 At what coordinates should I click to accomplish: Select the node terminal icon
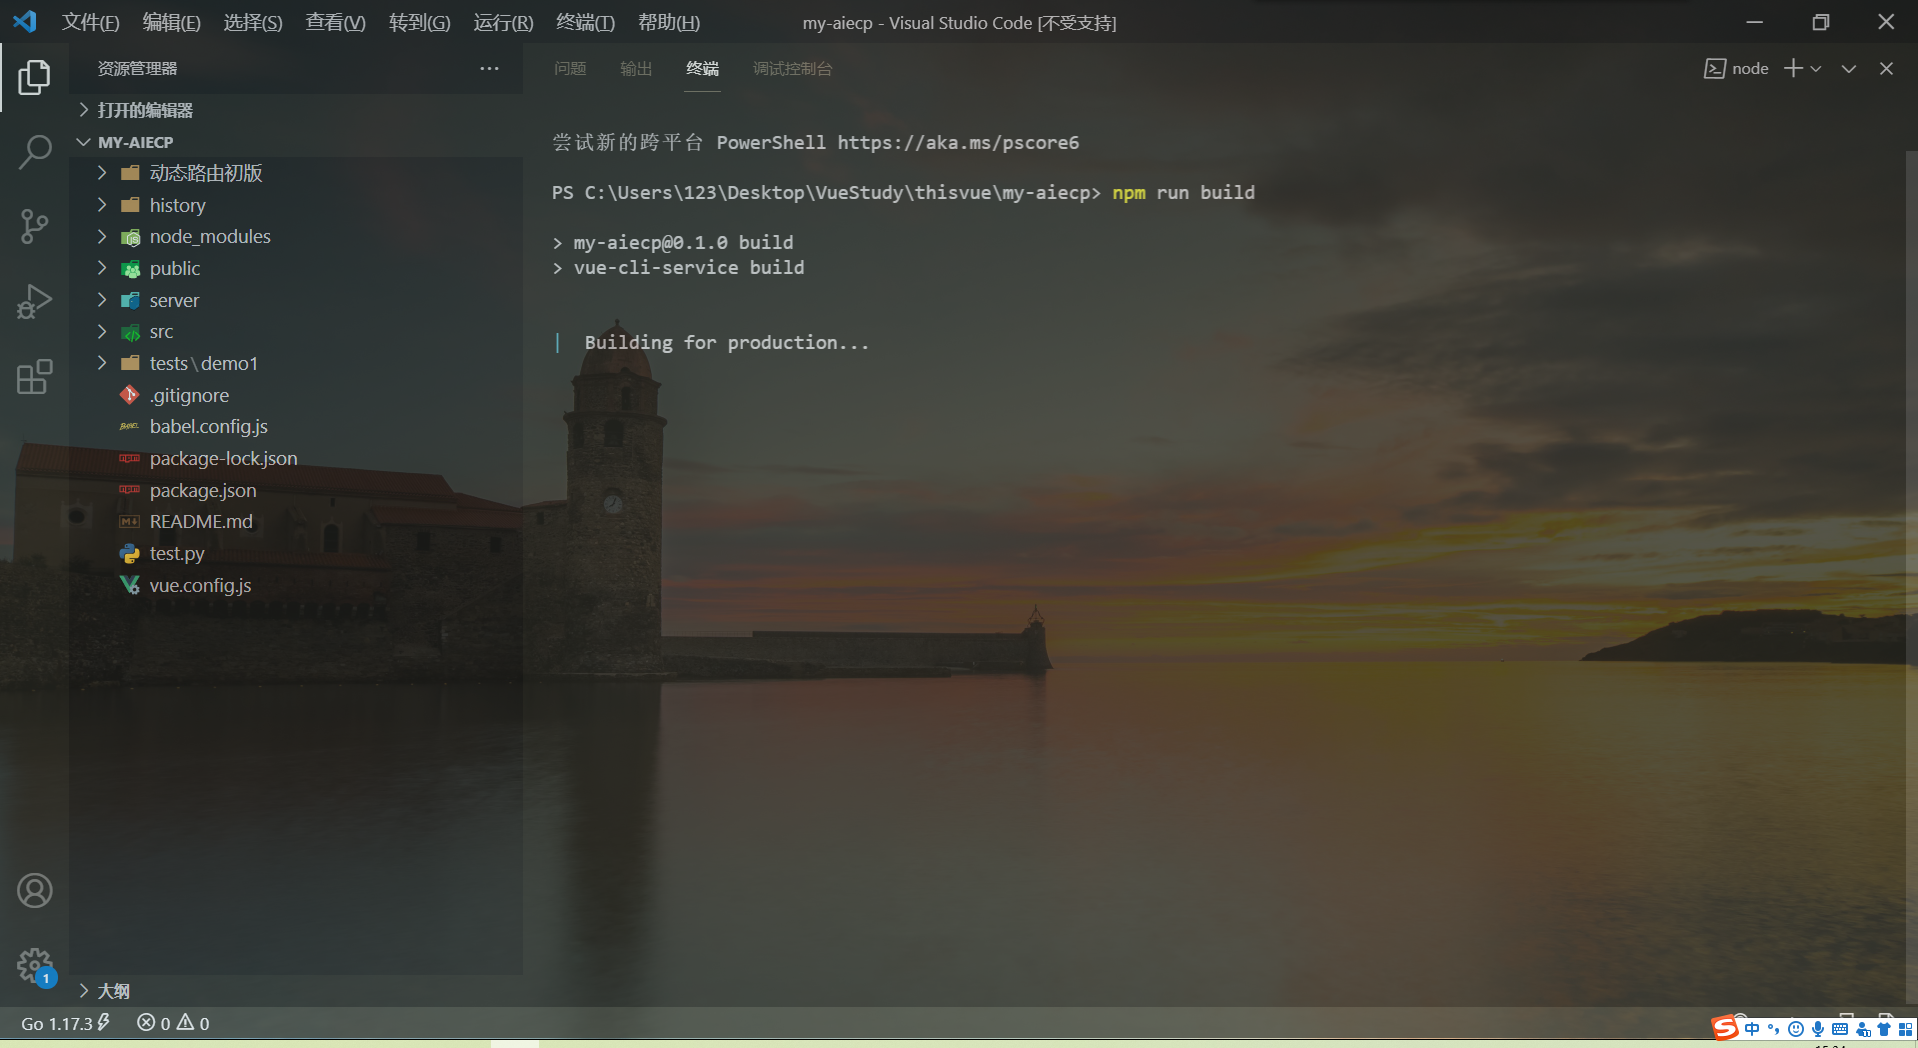(1714, 68)
